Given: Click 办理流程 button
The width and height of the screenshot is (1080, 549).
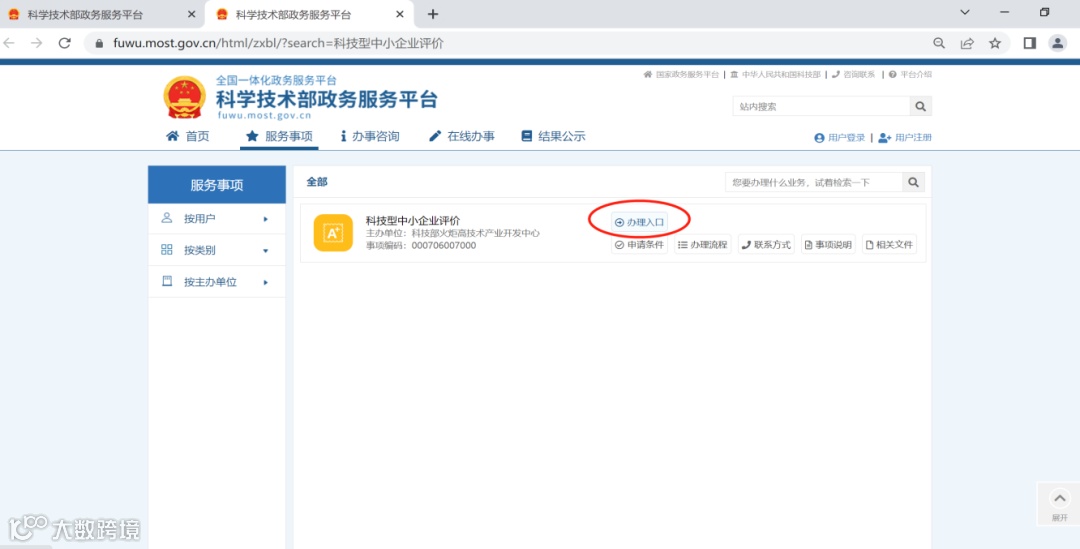Looking at the screenshot, I should click(x=703, y=245).
